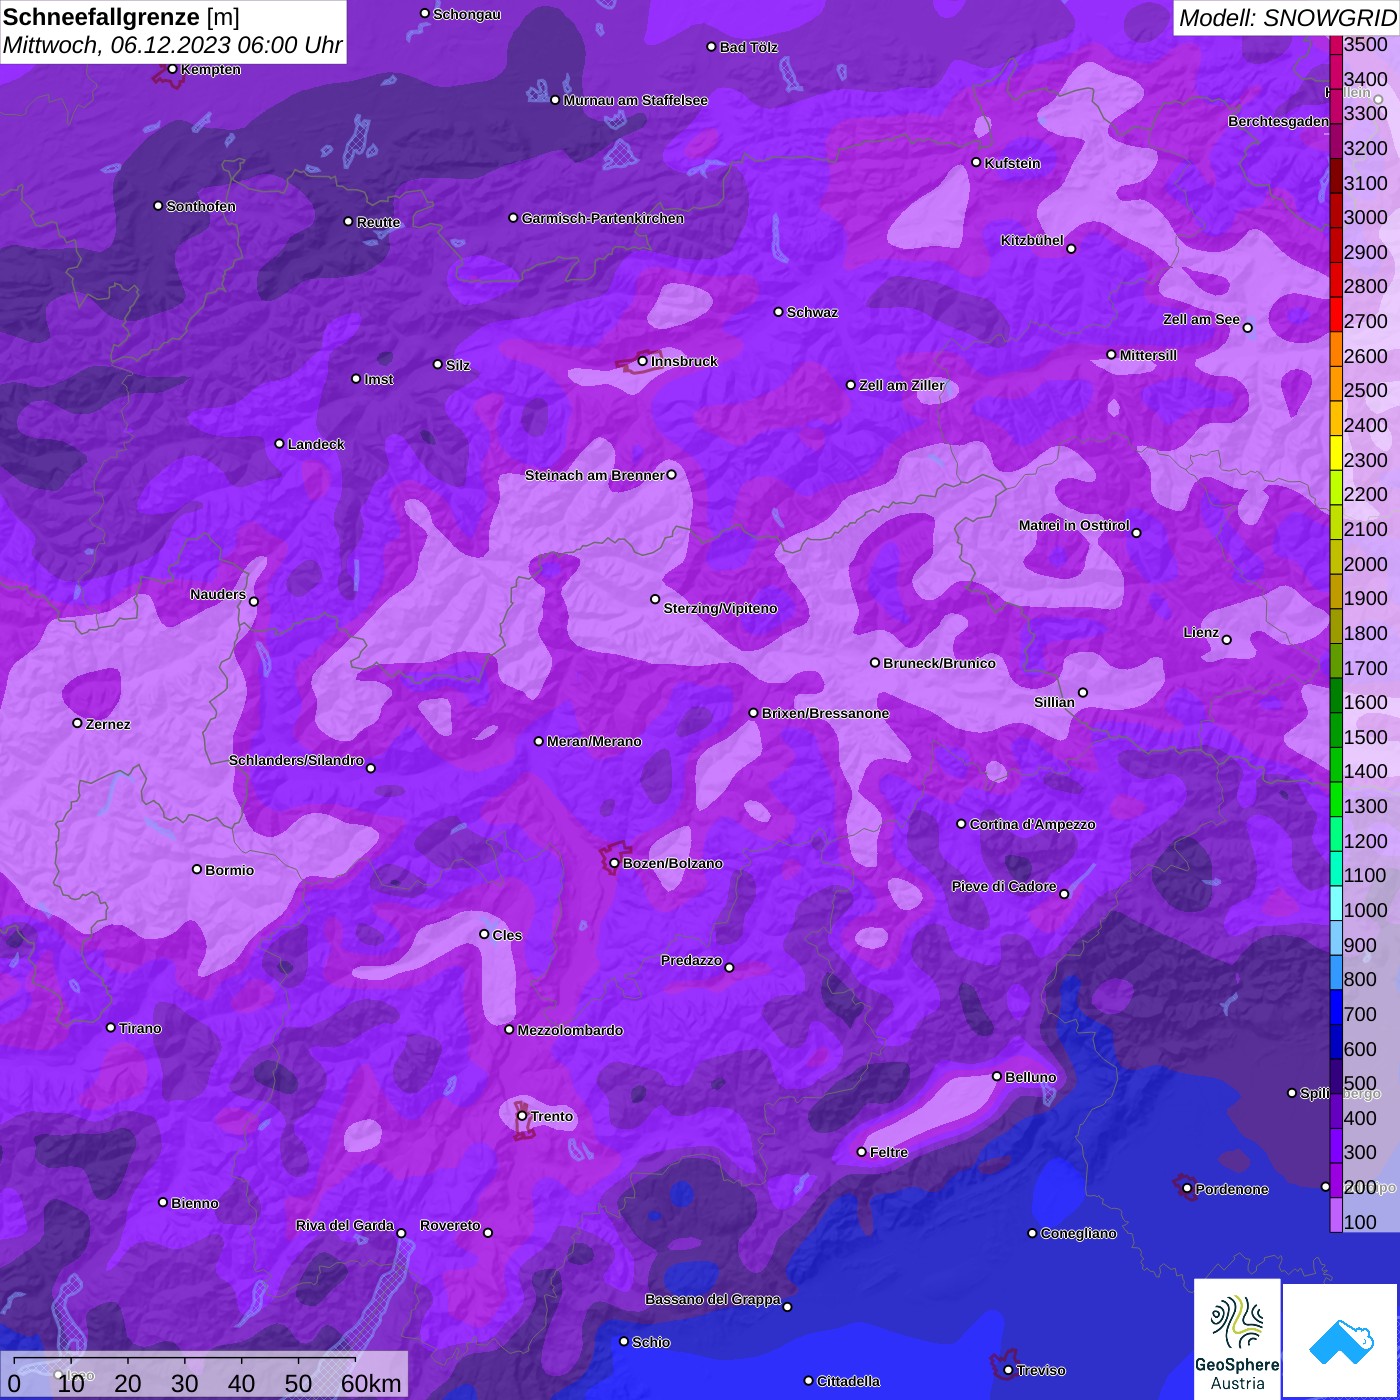
Task: Select the Schwaz location marker
Action: 779,312
